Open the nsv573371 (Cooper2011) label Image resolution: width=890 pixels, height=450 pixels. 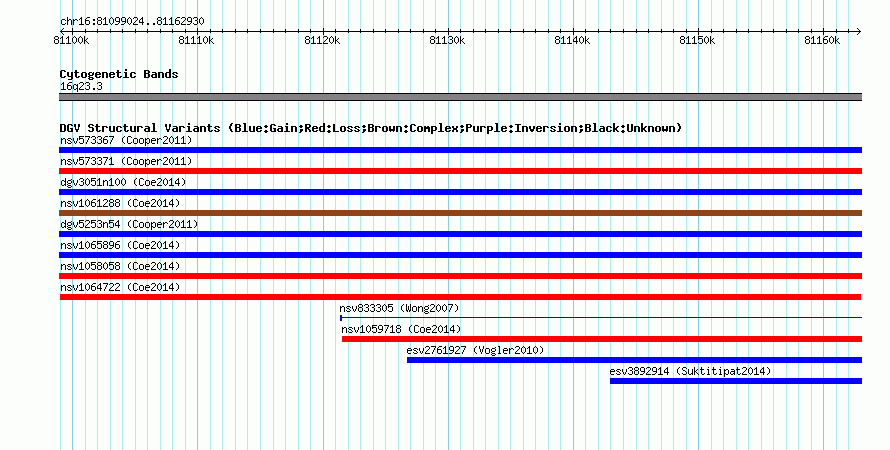(x=126, y=161)
